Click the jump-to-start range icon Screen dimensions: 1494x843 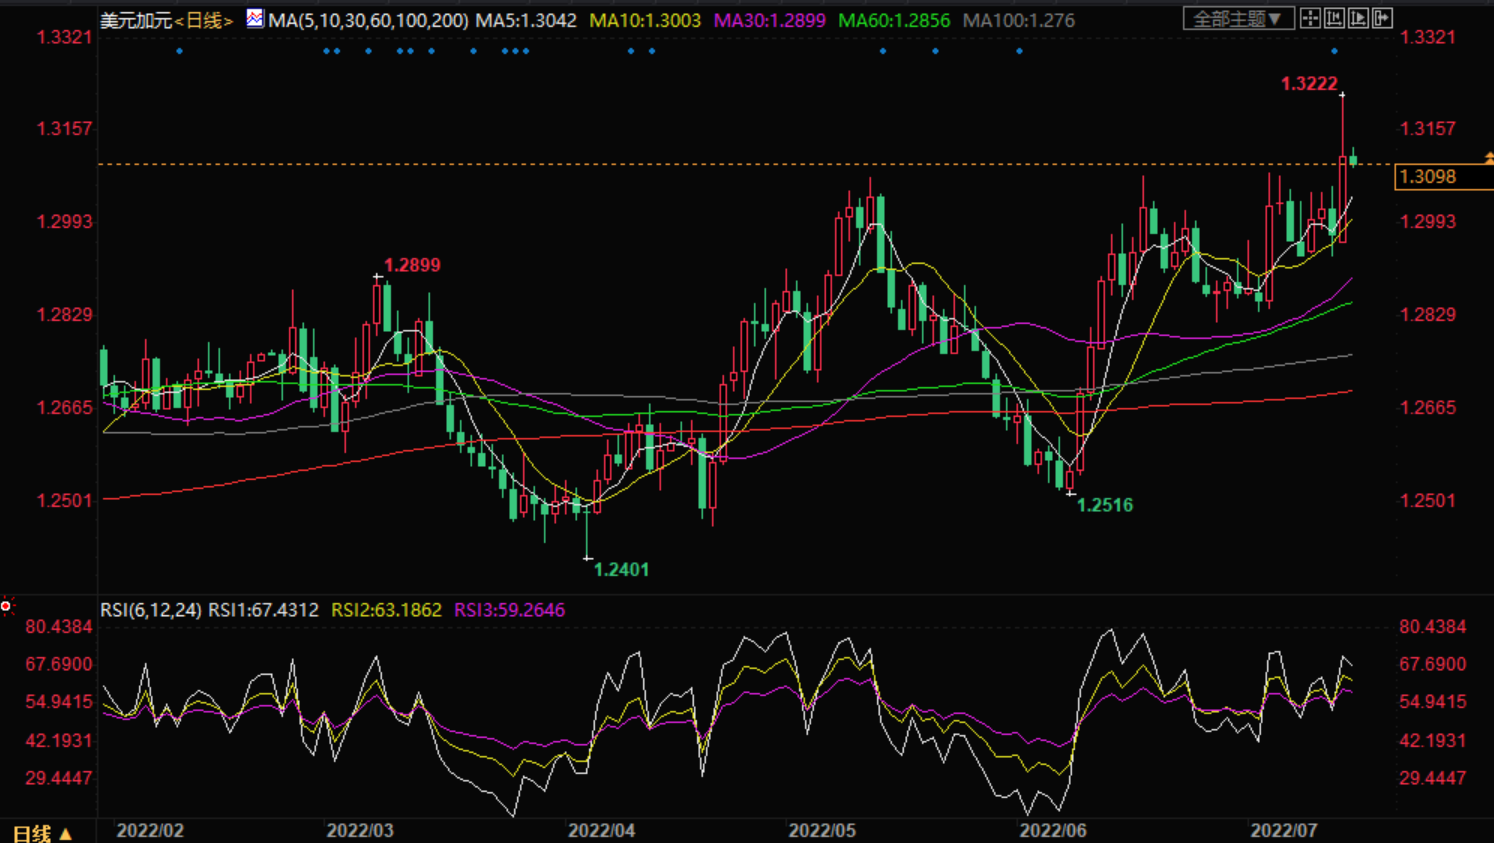1334,18
